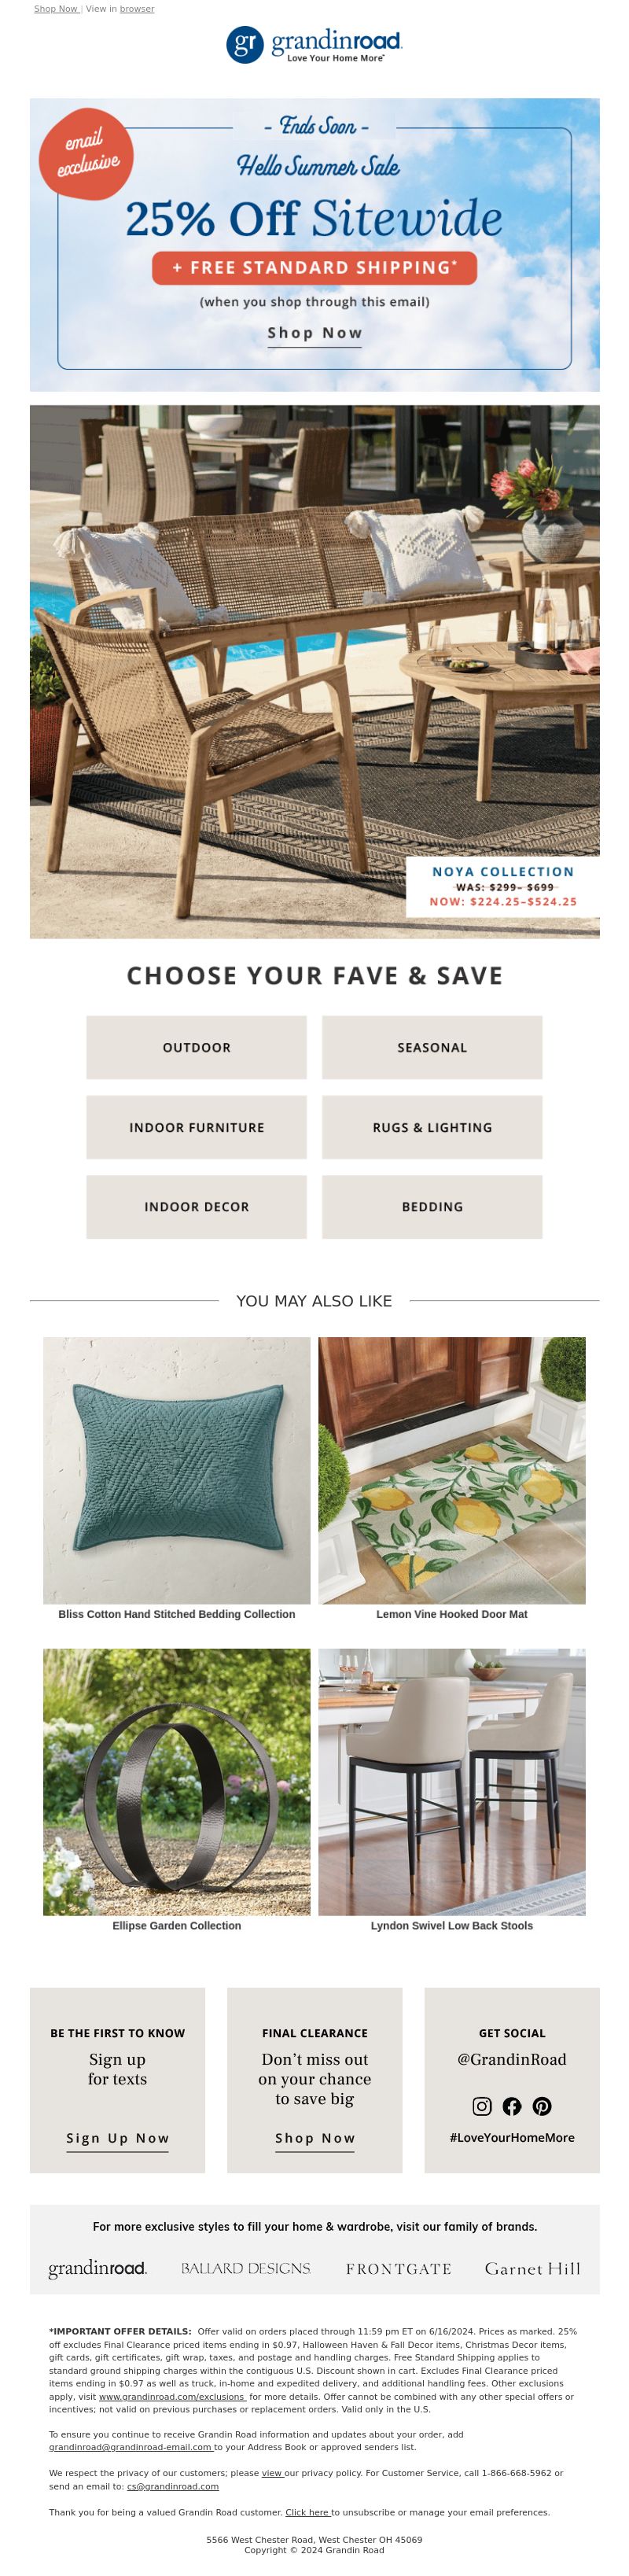Open Grandin Road Instagram icon
This screenshot has width=629, height=2576.
481,2106
